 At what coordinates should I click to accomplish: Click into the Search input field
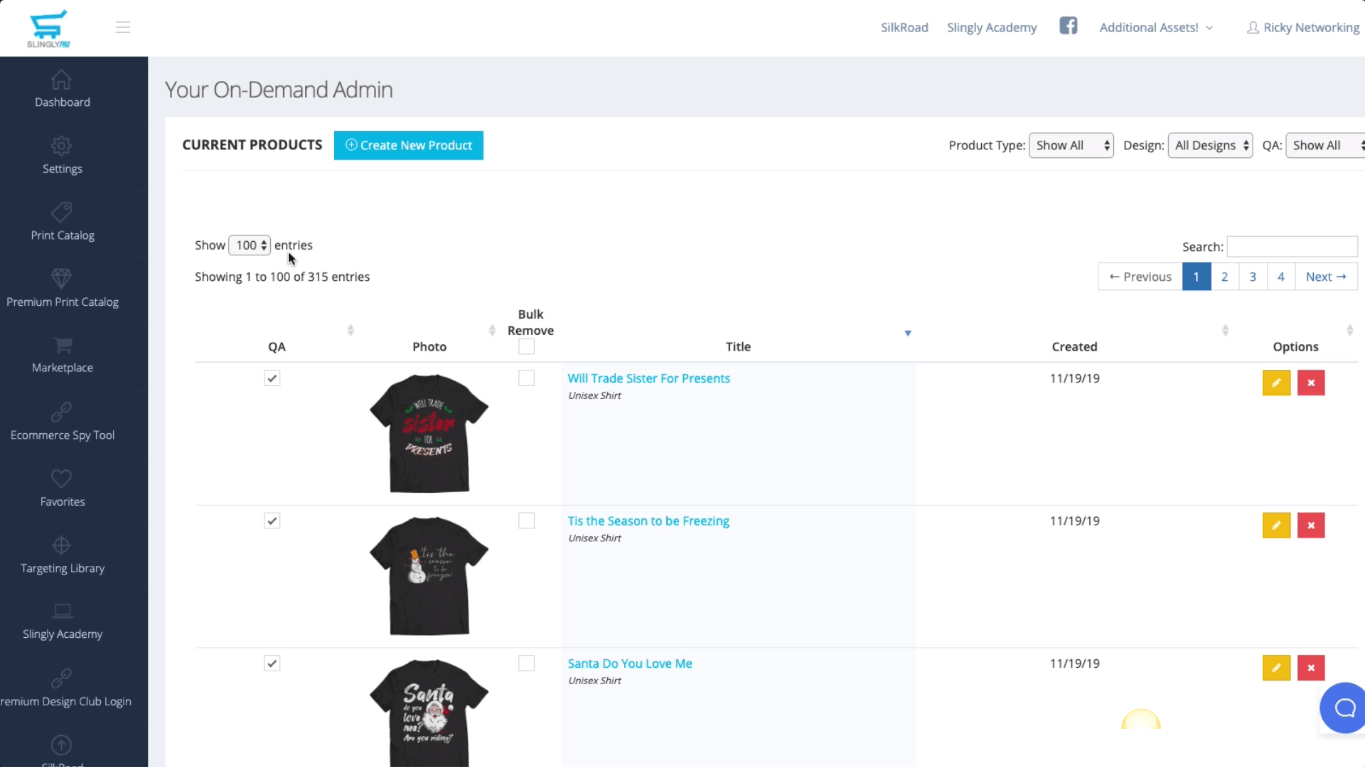[1292, 246]
